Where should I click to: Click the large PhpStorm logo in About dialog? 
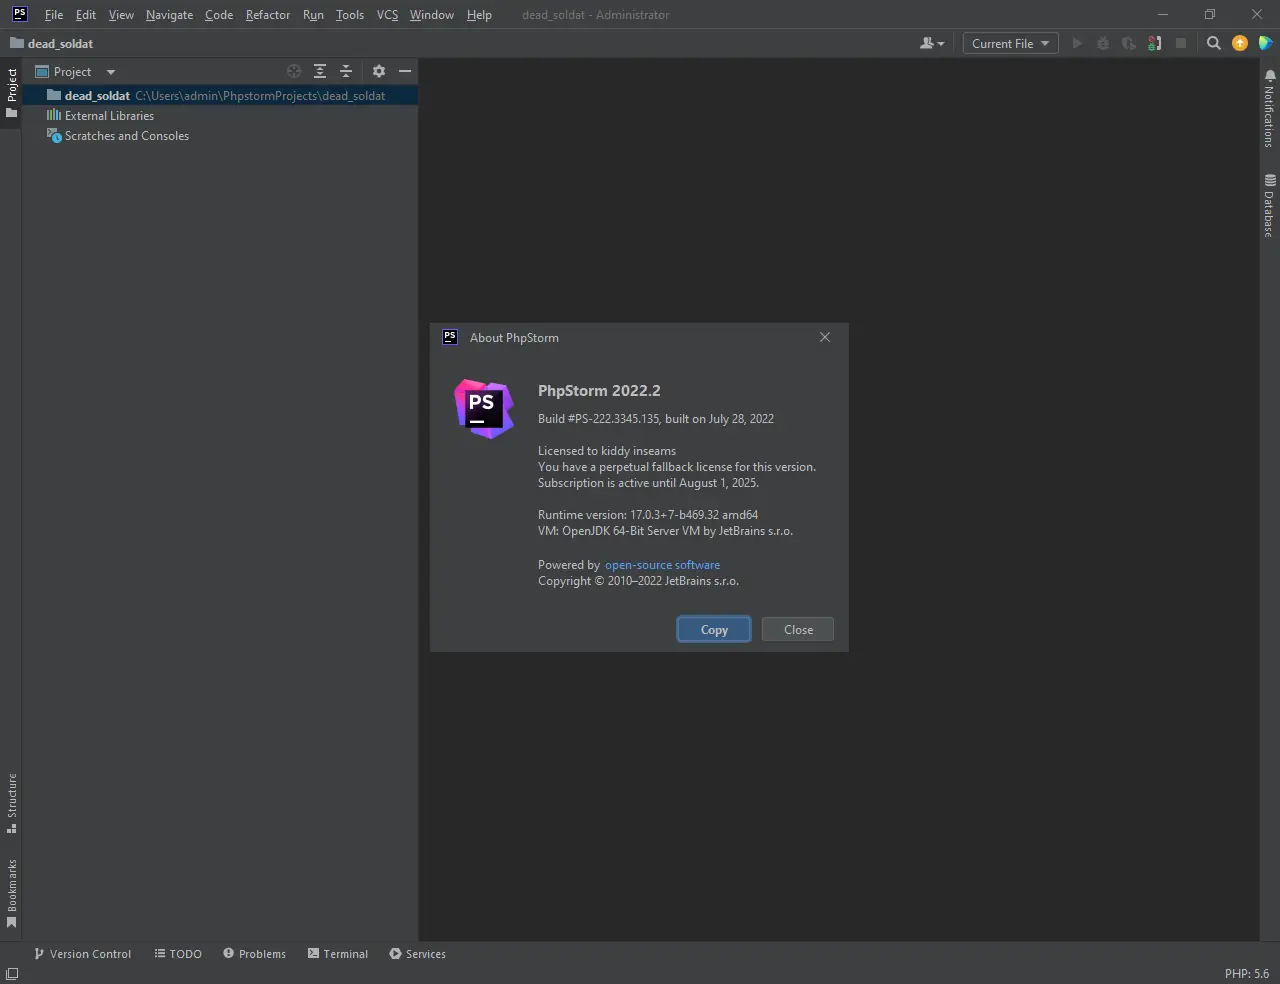point(484,409)
